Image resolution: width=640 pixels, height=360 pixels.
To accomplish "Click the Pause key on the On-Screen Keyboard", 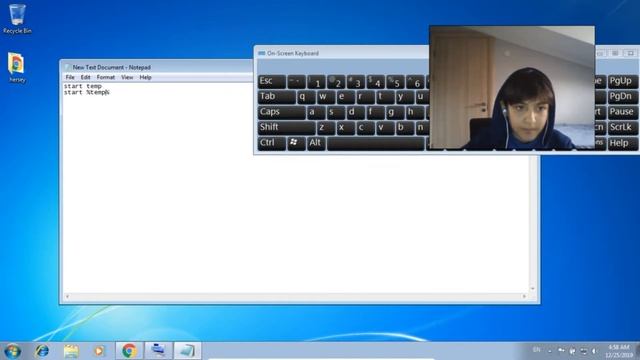I will coord(622,112).
